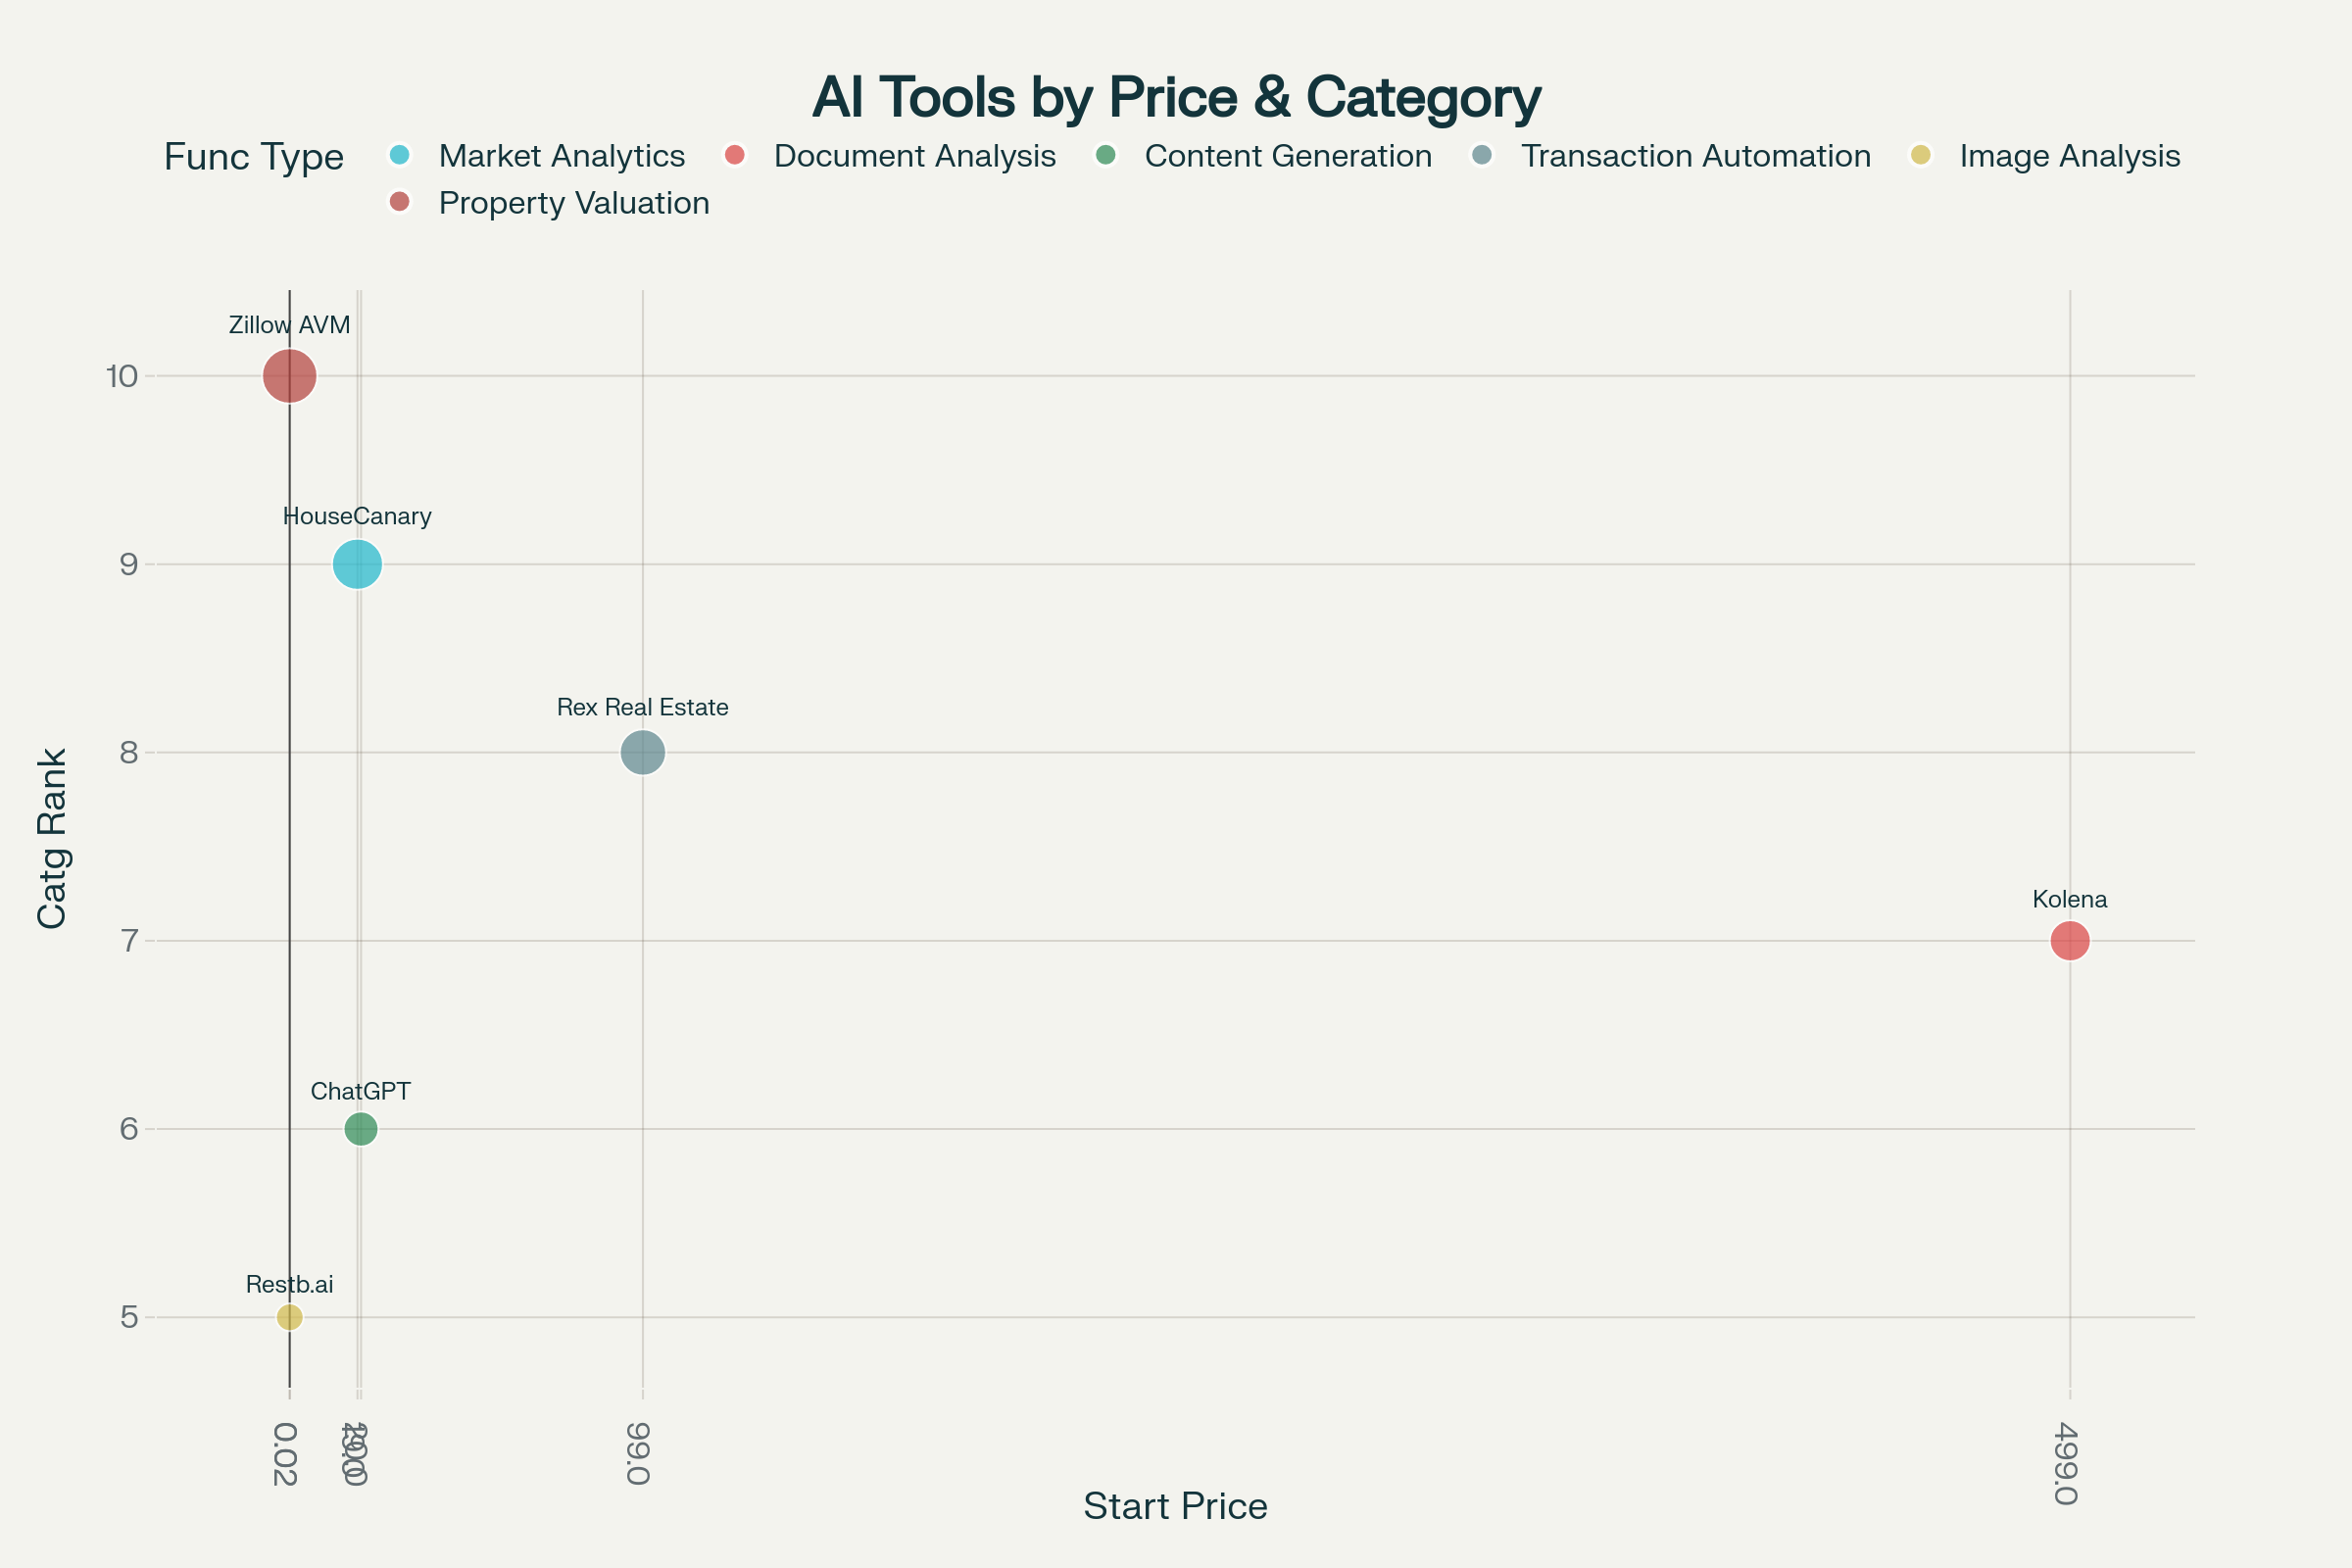Click the HouseCanary text label

click(x=357, y=516)
